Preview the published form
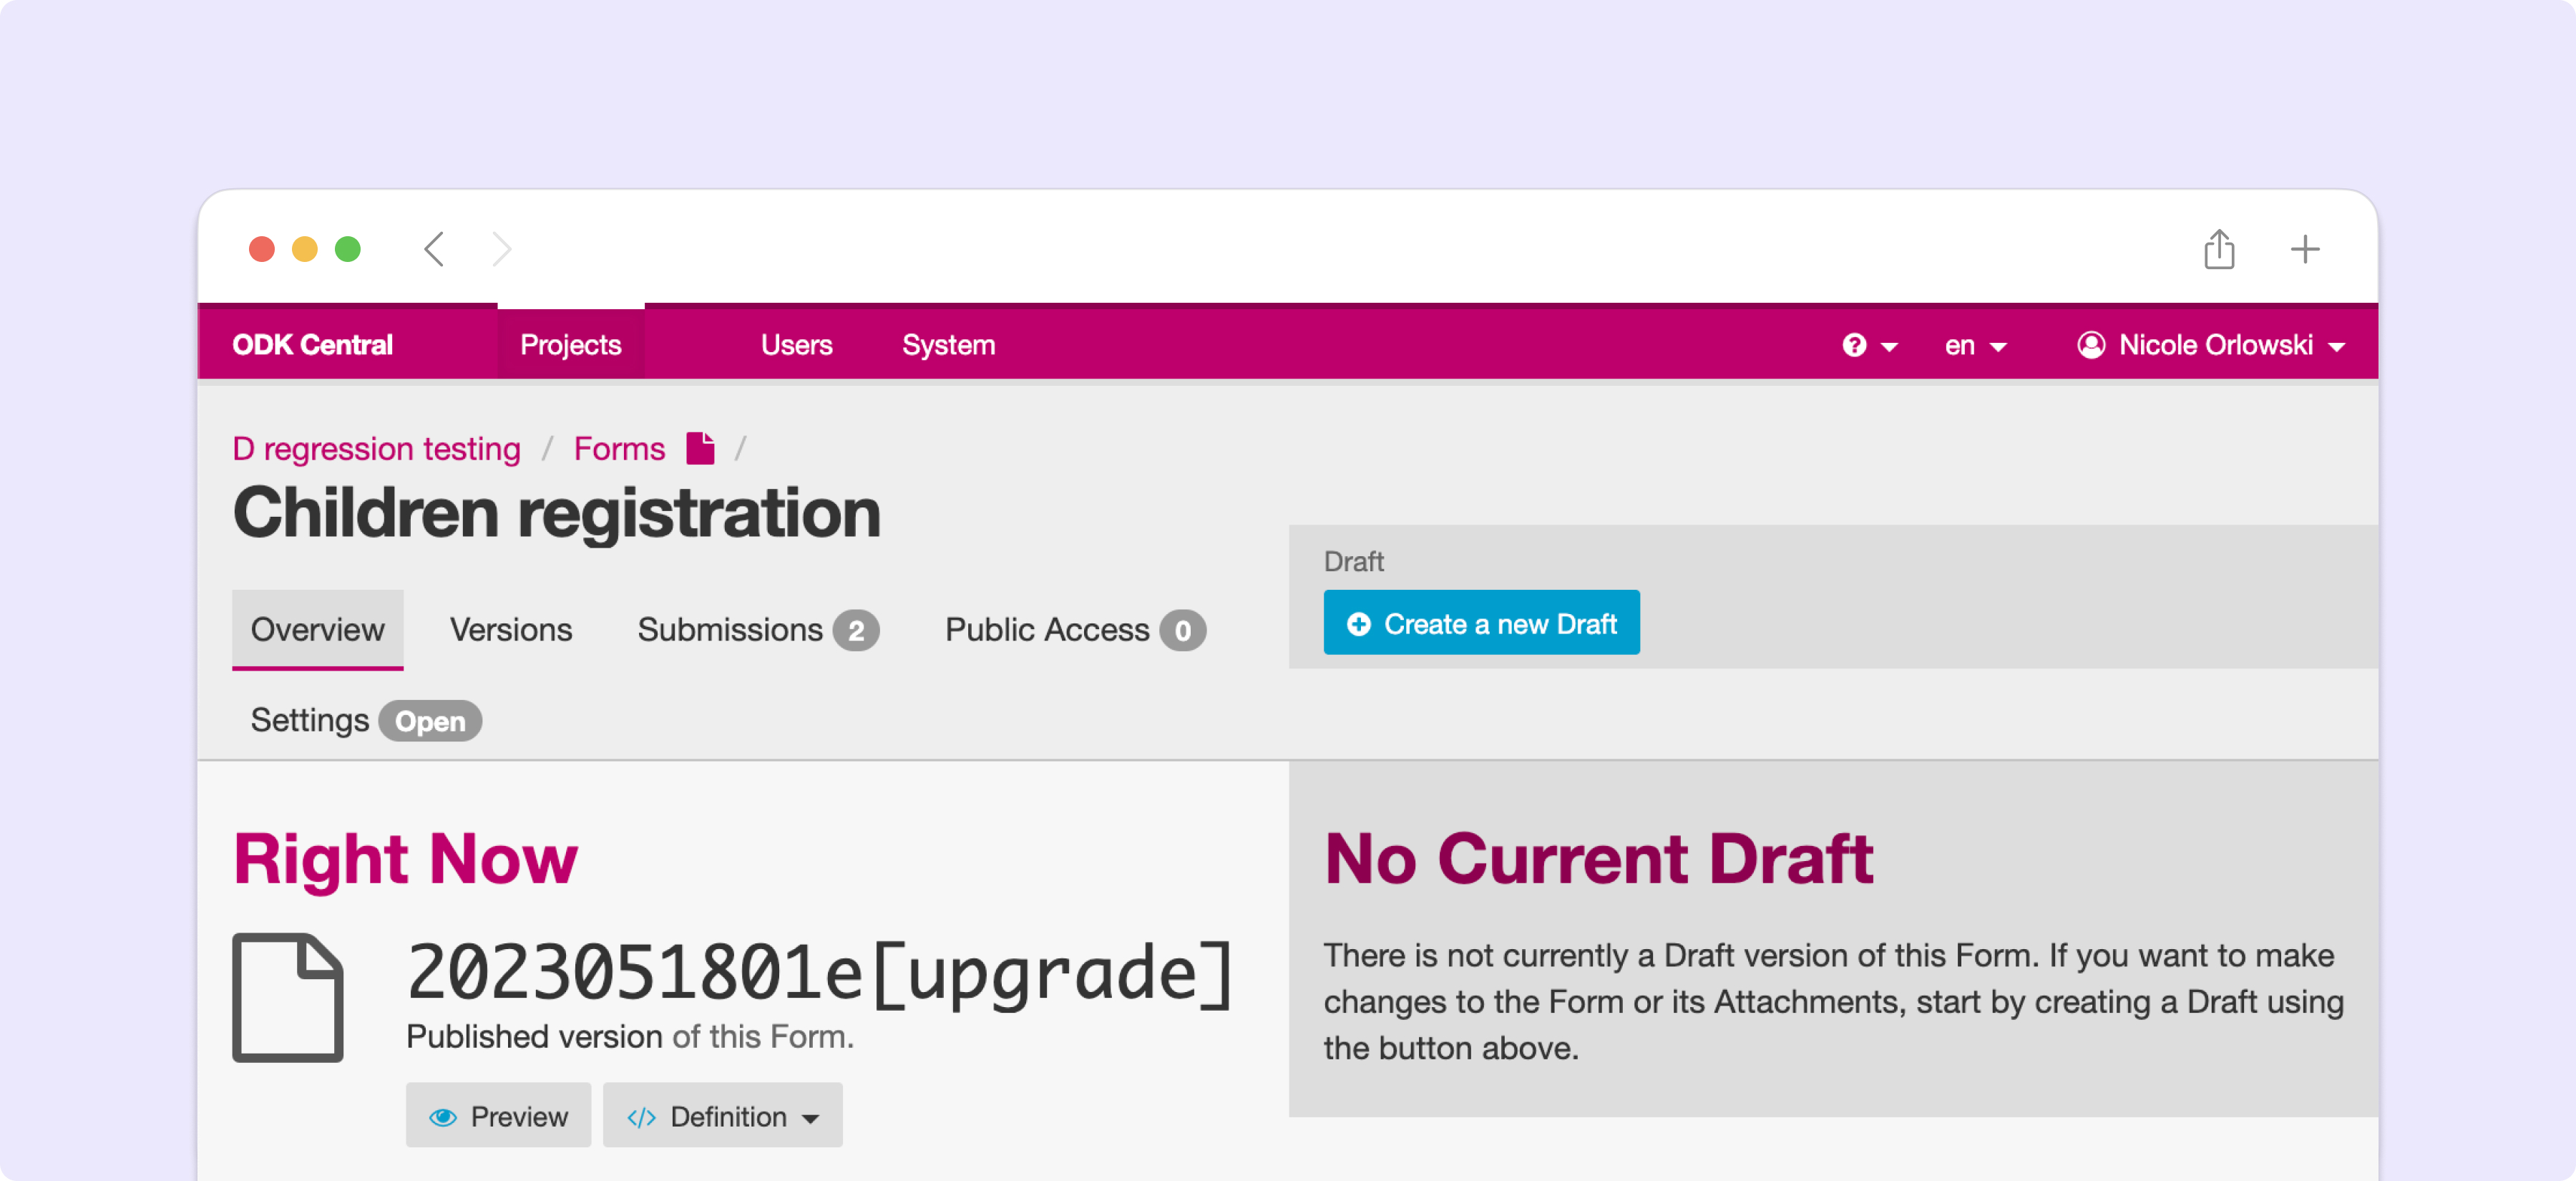 click(498, 1115)
